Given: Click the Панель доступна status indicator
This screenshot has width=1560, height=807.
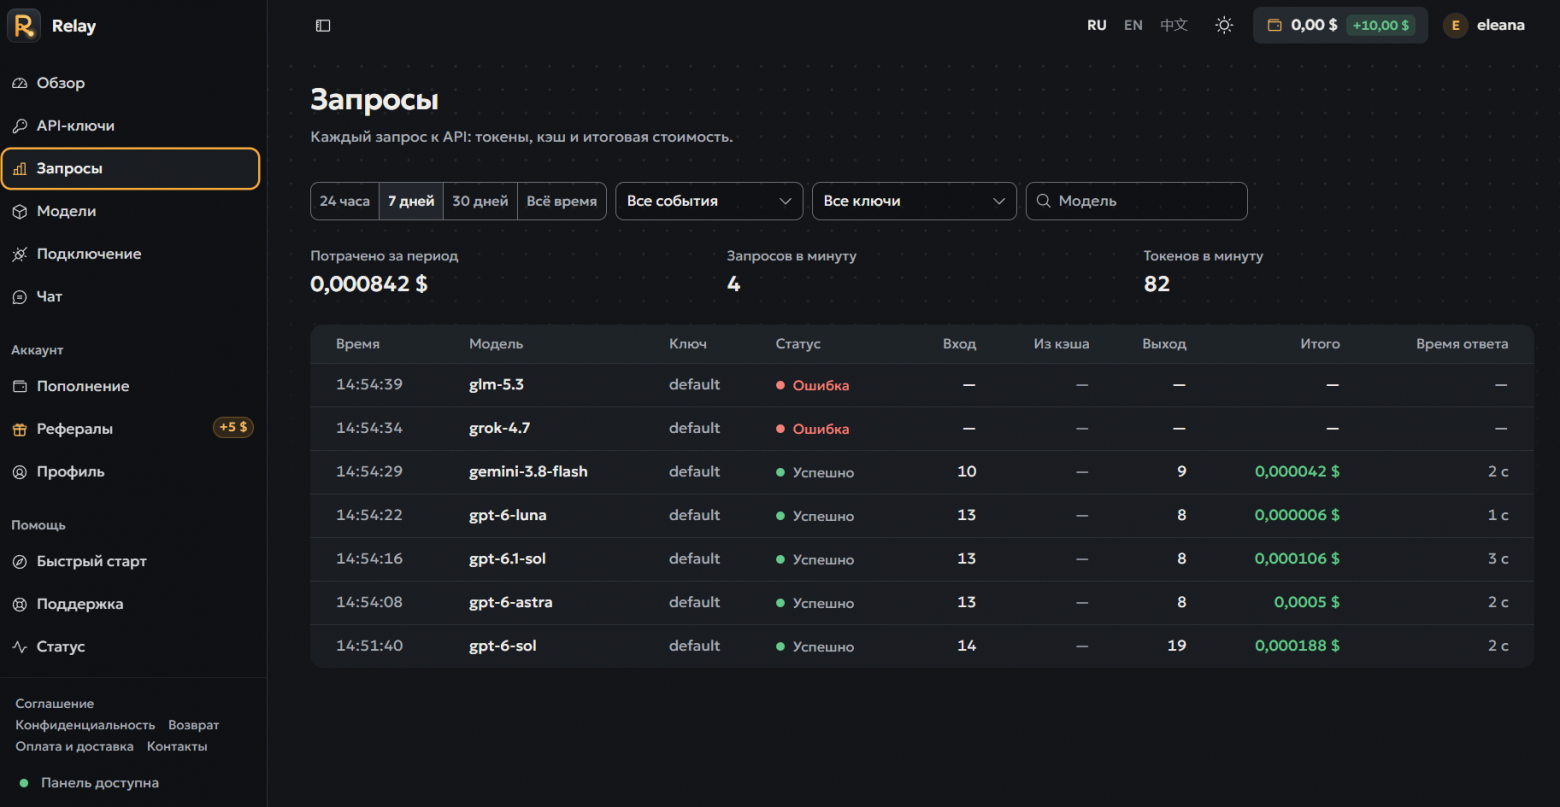Looking at the screenshot, I should click(89, 783).
